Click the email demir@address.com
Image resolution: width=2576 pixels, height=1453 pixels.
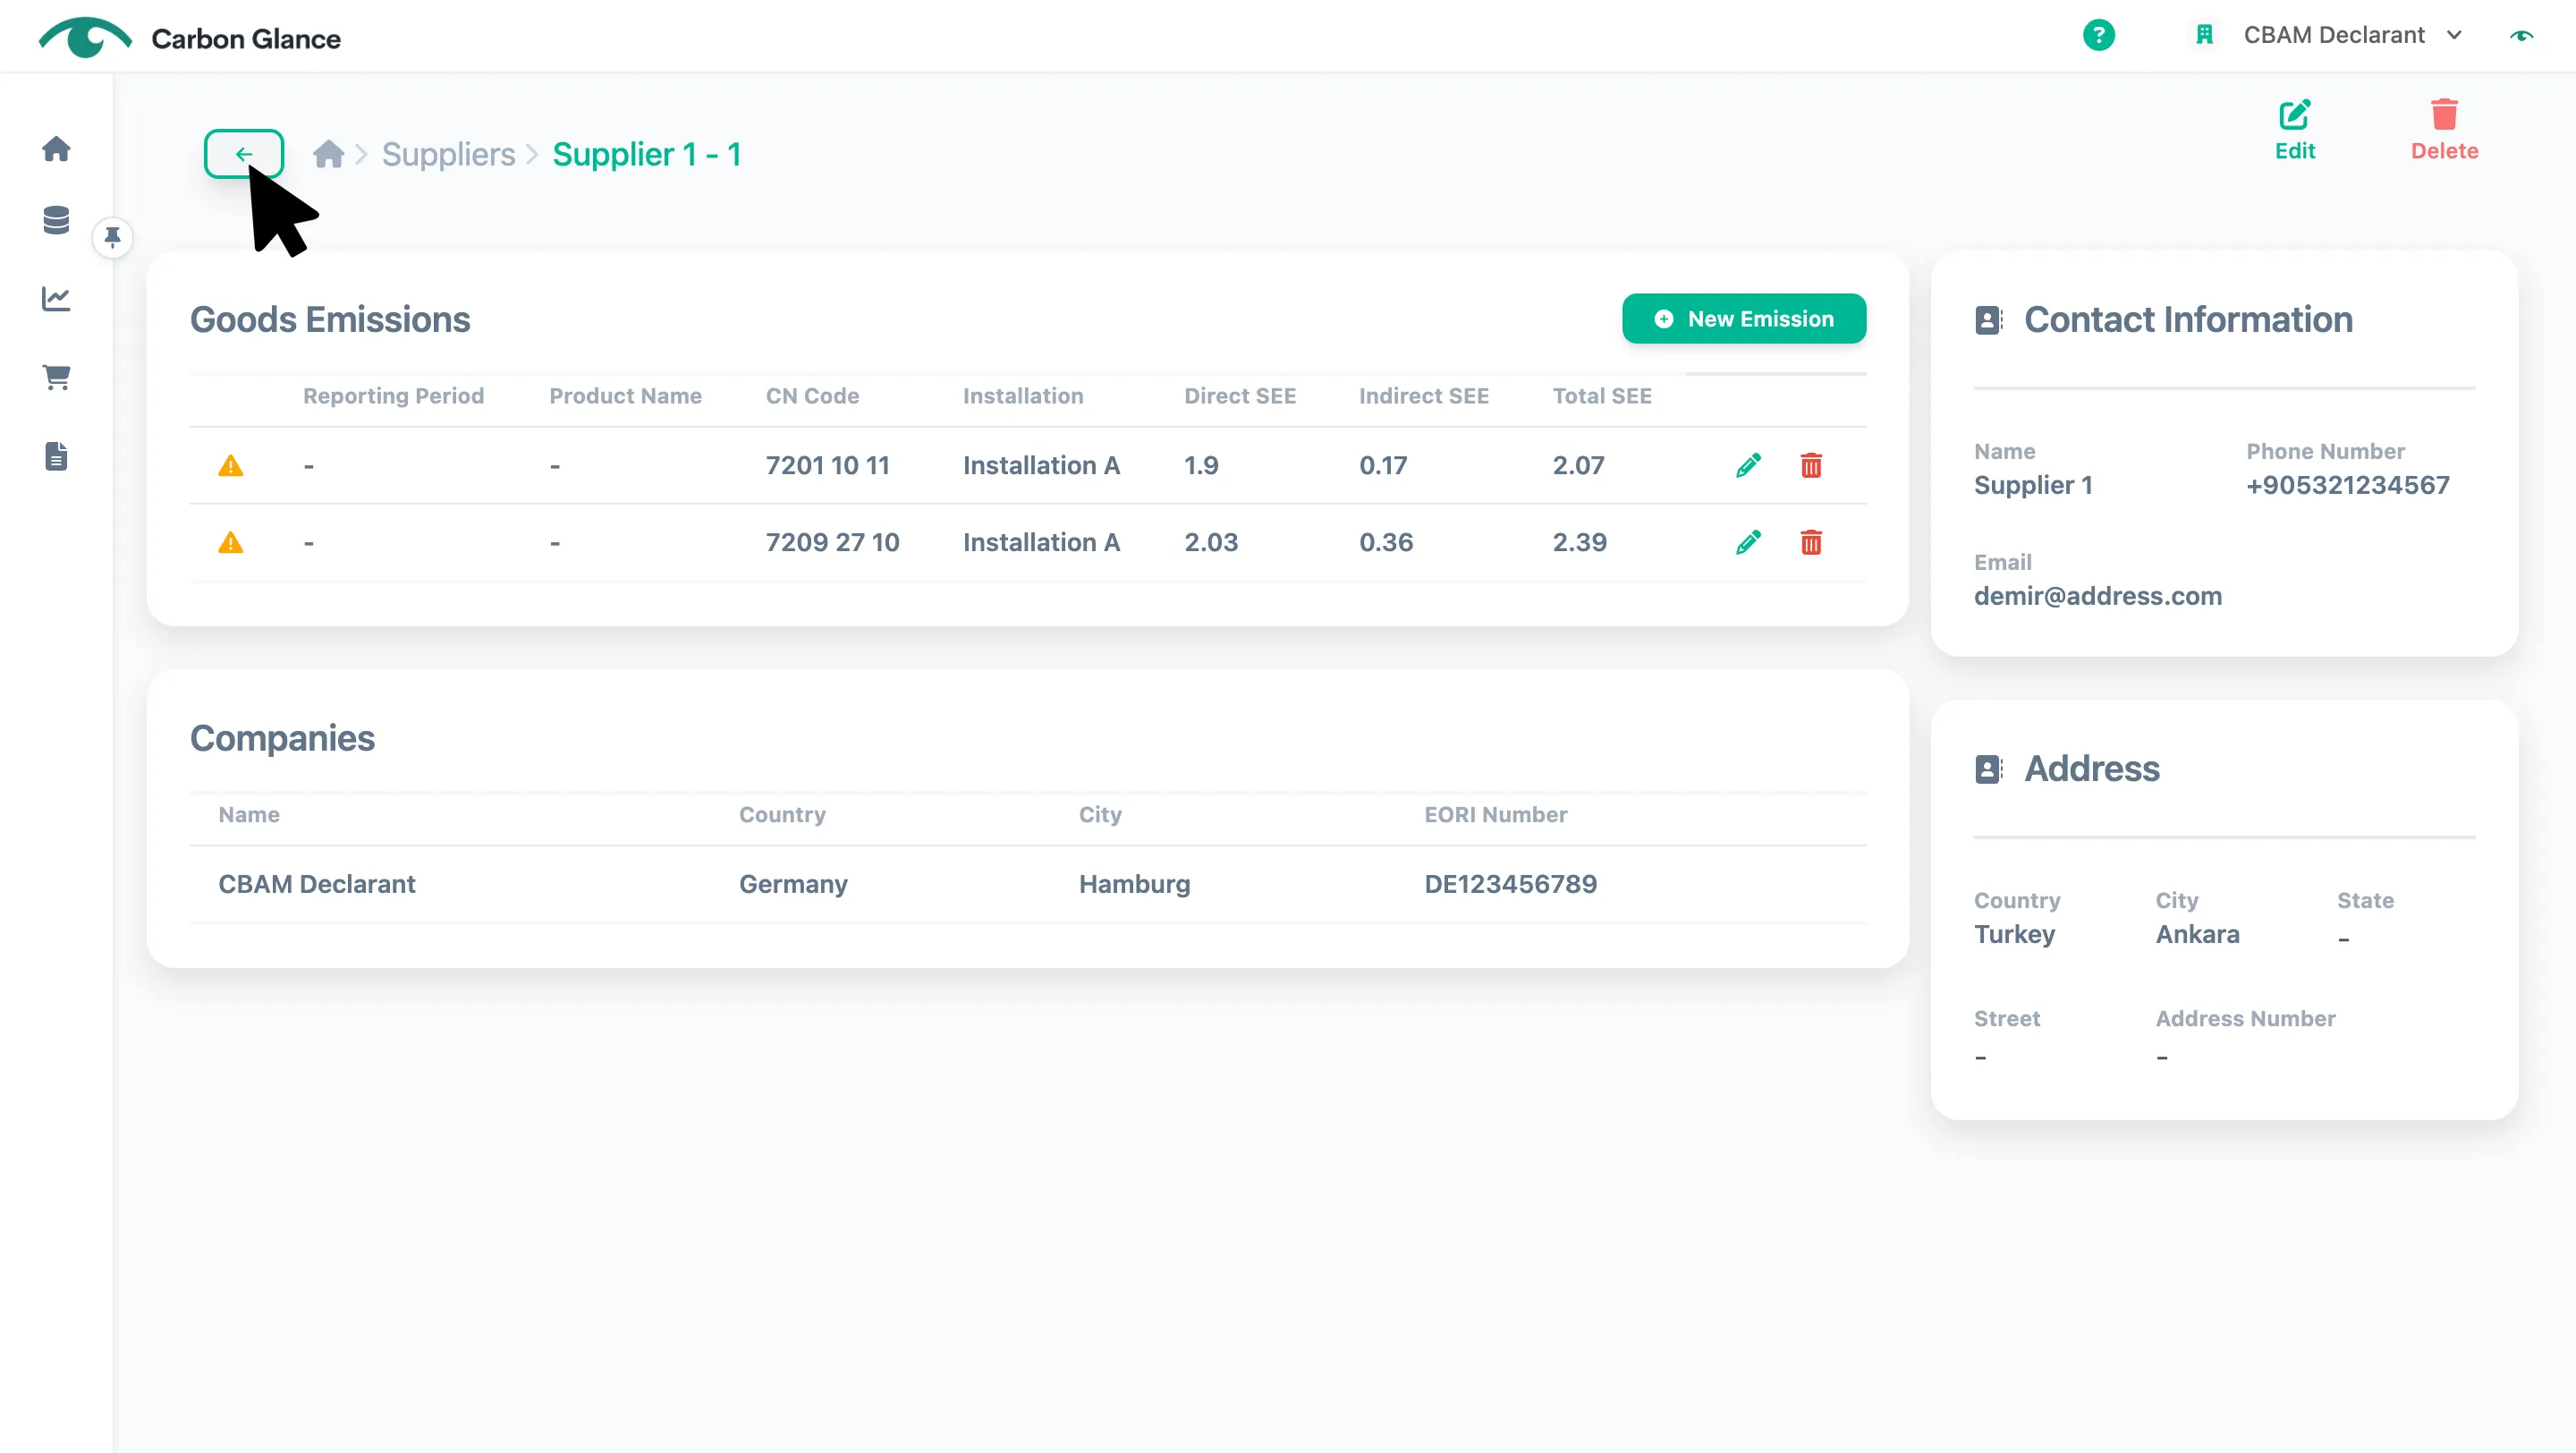click(x=2097, y=596)
